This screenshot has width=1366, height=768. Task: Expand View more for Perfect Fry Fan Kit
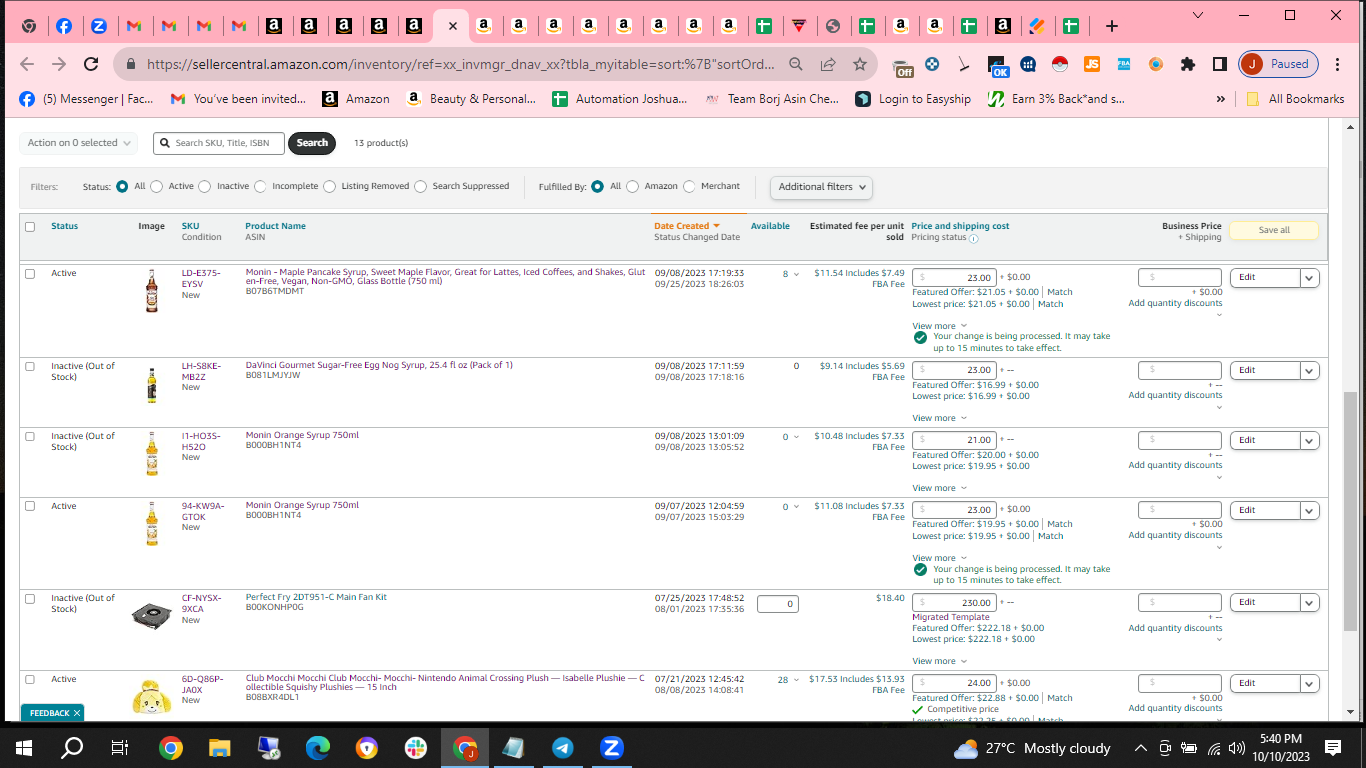(x=939, y=661)
